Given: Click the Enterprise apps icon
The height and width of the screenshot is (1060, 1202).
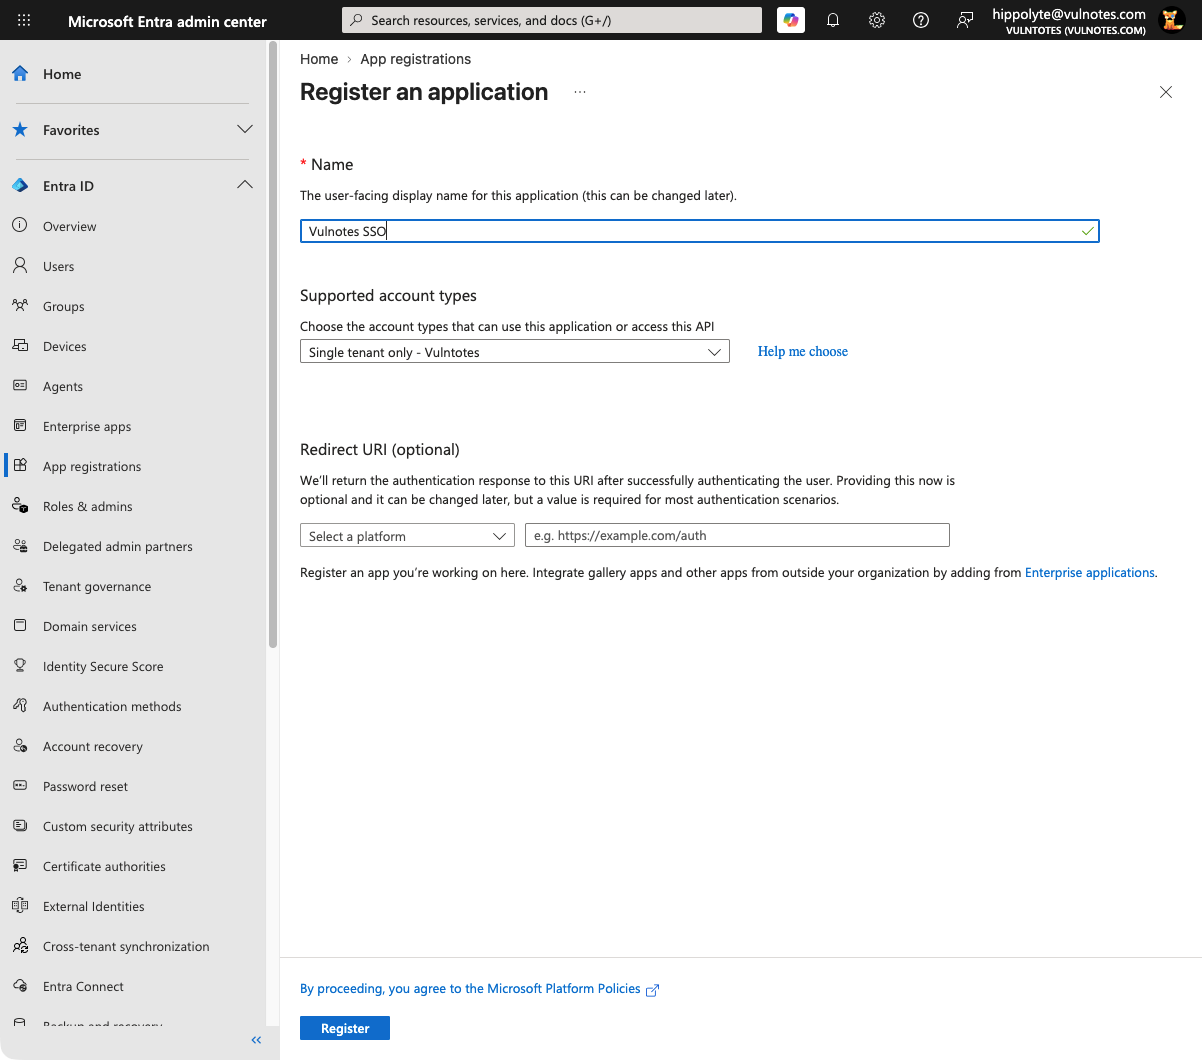Looking at the screenshot, I should (x=20, y=425).
